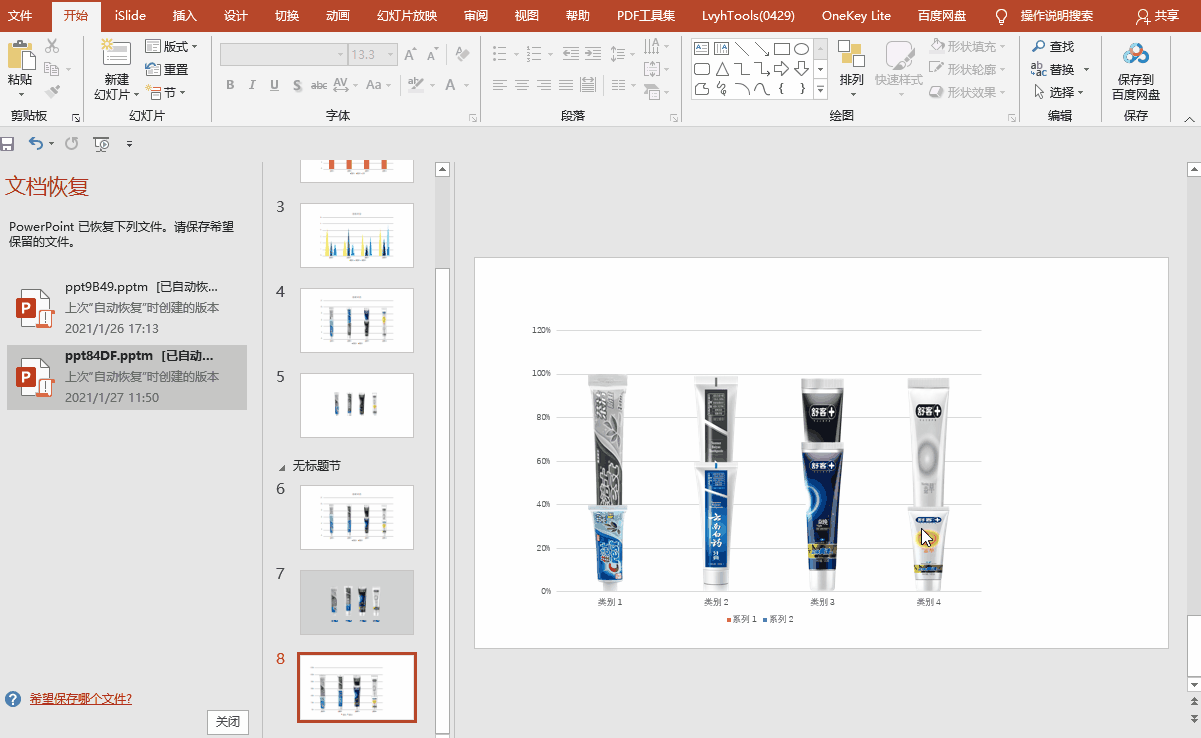
Task: Click the 关闭 button in recovery pane
Action: coord(228,722)
